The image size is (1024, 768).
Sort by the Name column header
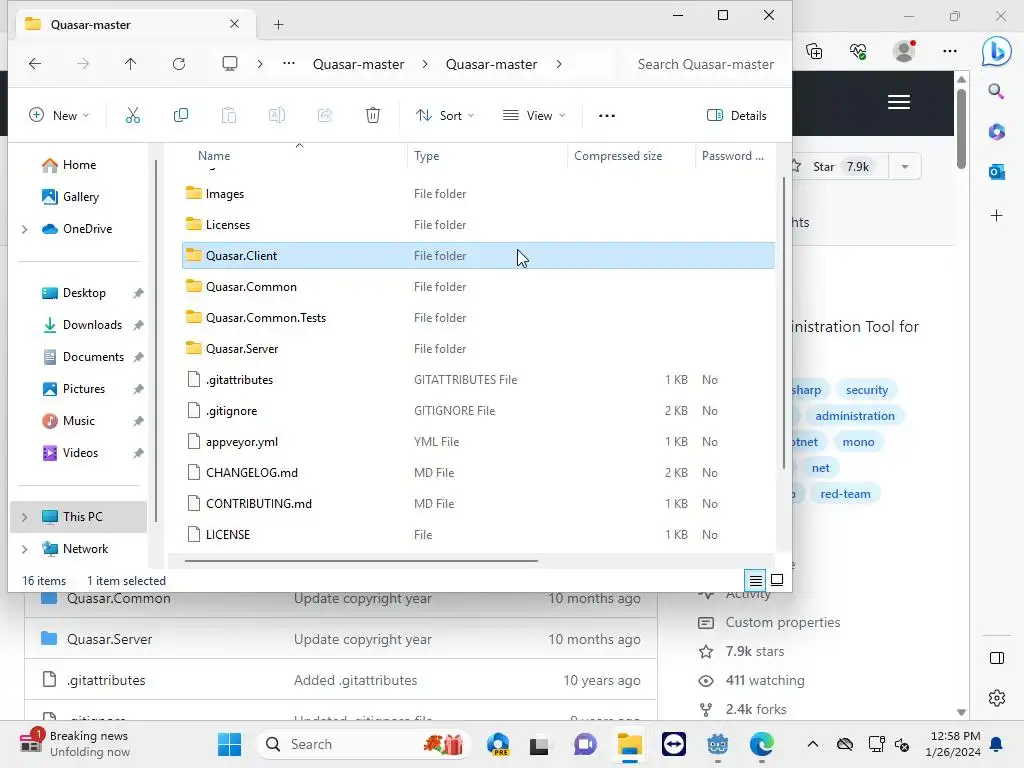(214, 156)
